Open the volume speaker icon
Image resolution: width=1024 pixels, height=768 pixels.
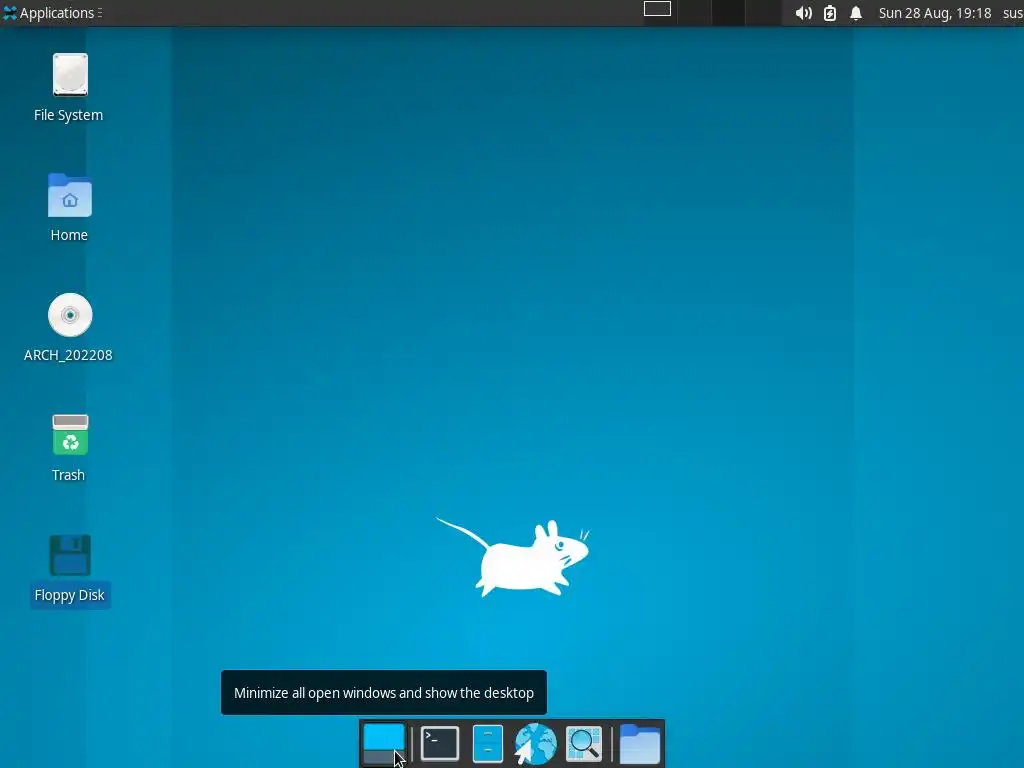(803, 13)
